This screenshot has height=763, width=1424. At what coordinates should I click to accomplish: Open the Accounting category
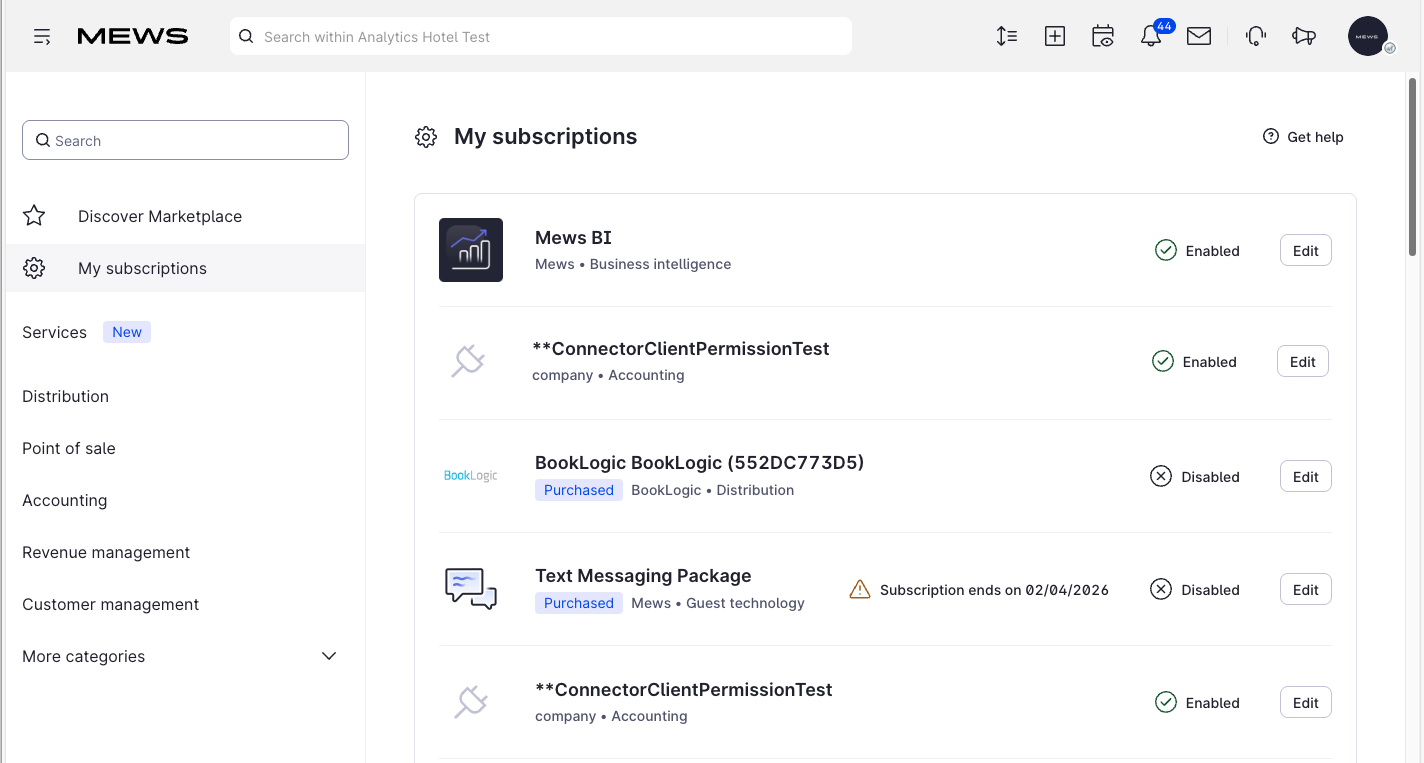coord(64,500)
